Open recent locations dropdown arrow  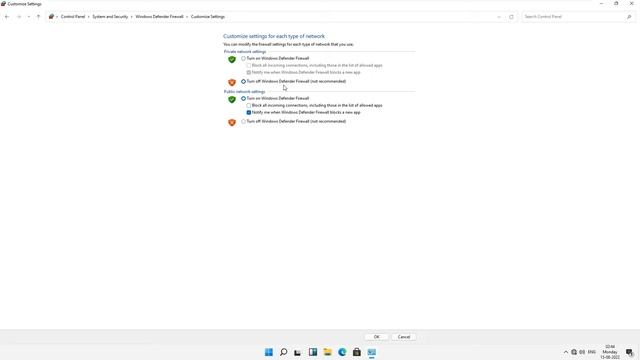tap(29, 17)
